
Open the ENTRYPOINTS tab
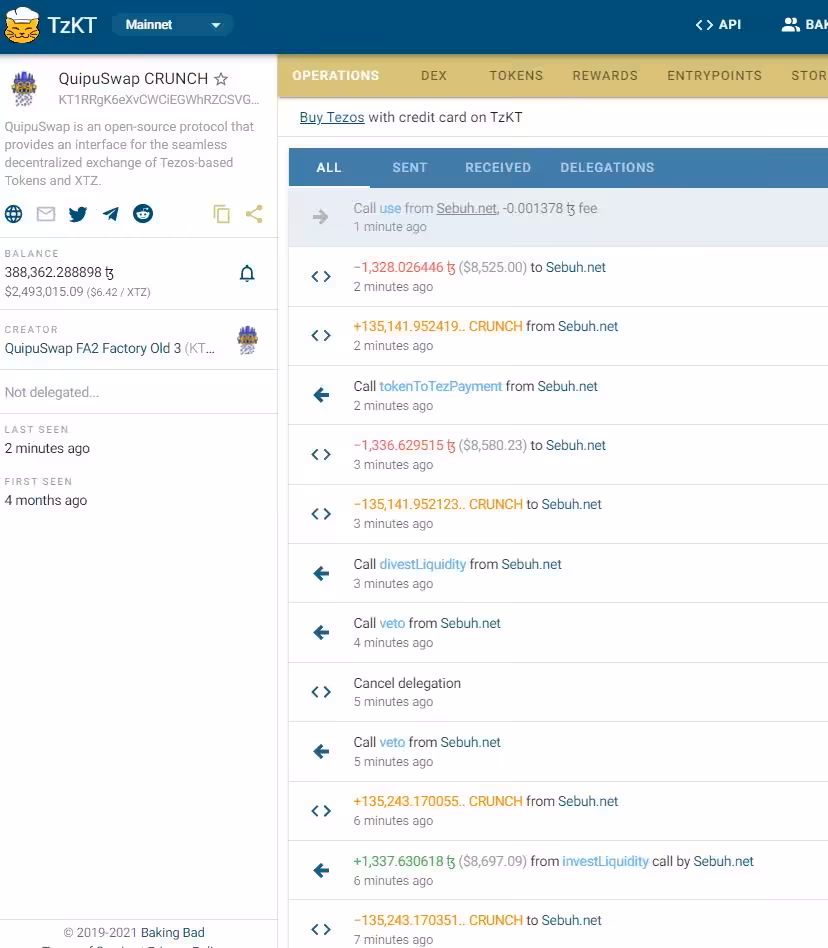pyautogui.click(x=714, y=76)
